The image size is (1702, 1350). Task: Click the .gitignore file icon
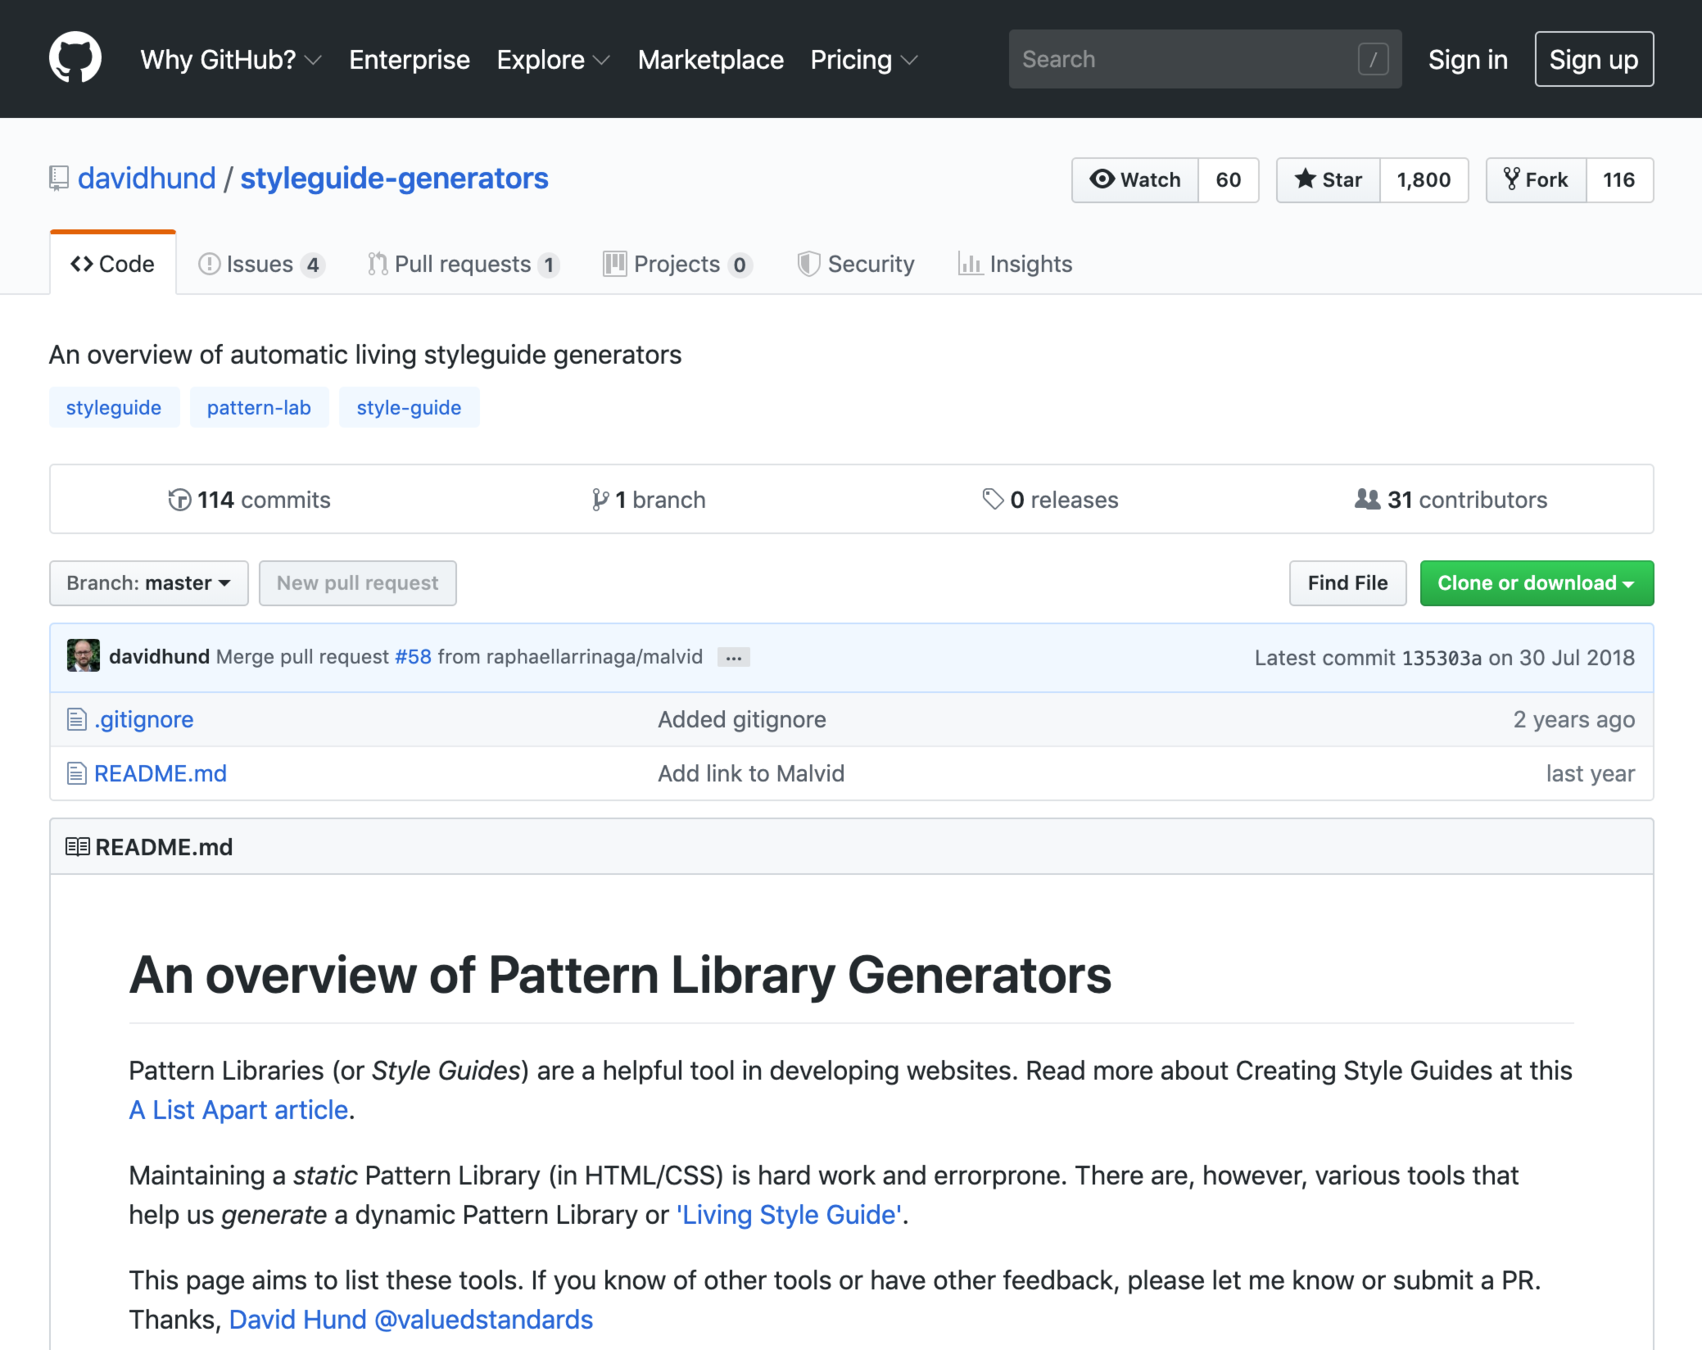click(x=76, y=720)
